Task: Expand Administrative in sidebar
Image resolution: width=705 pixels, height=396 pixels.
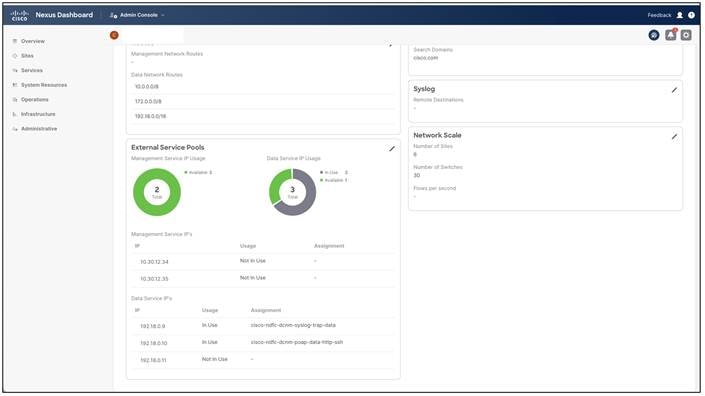Action: tap(39, 129)
